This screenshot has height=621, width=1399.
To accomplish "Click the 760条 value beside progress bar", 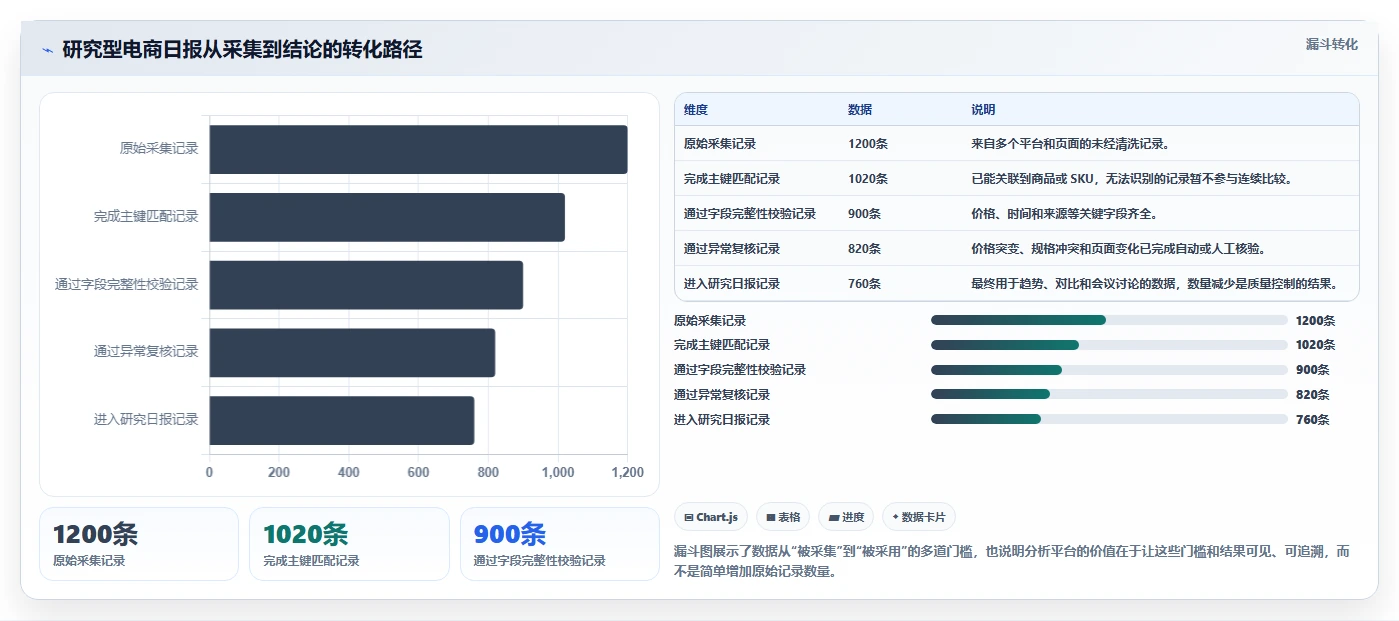I will 1312,420.
